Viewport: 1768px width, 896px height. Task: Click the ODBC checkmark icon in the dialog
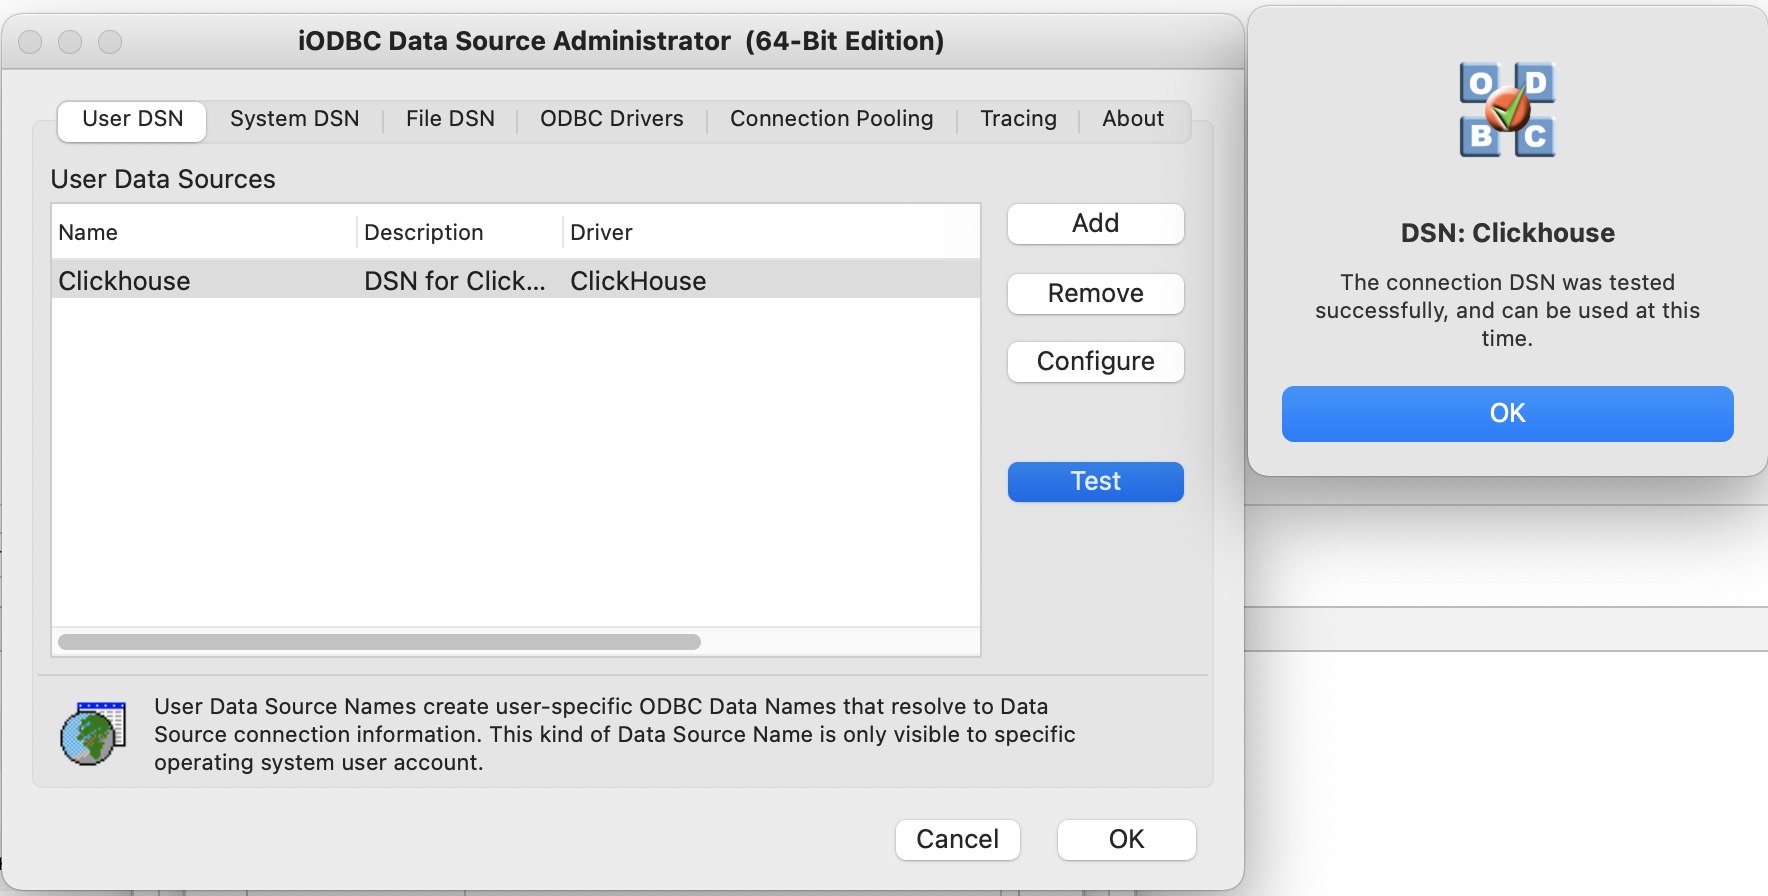[x=1508, y=110]
